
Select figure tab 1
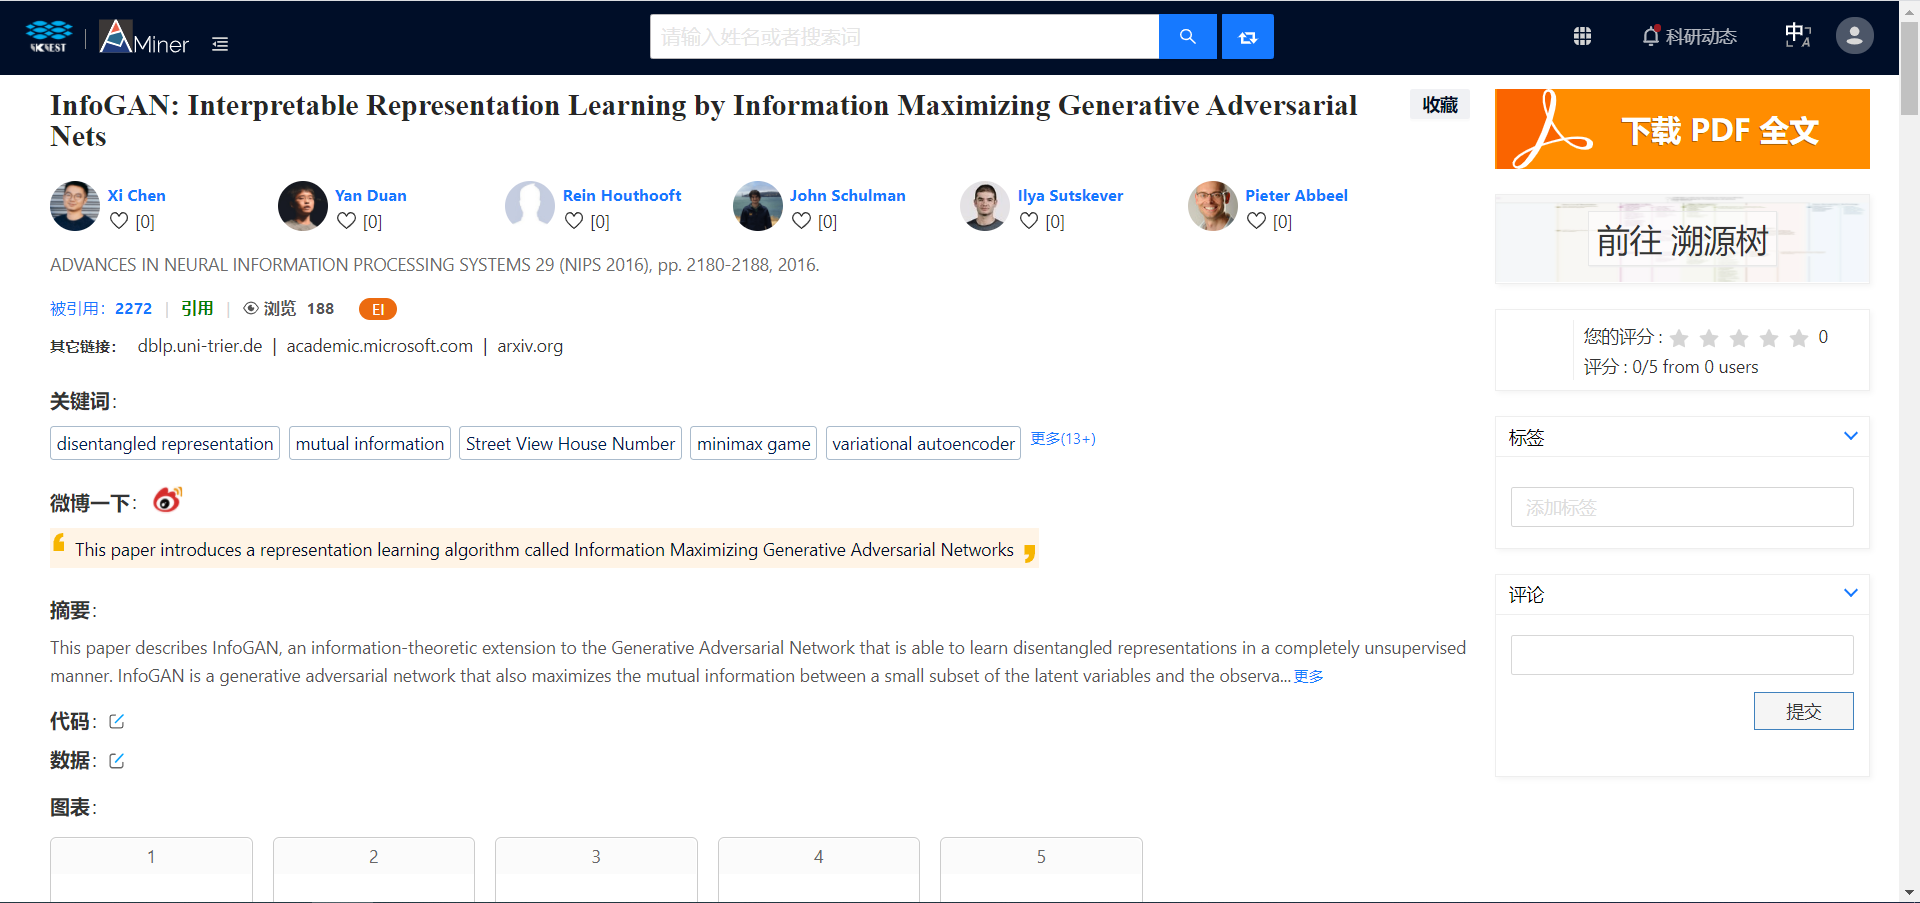151,857
